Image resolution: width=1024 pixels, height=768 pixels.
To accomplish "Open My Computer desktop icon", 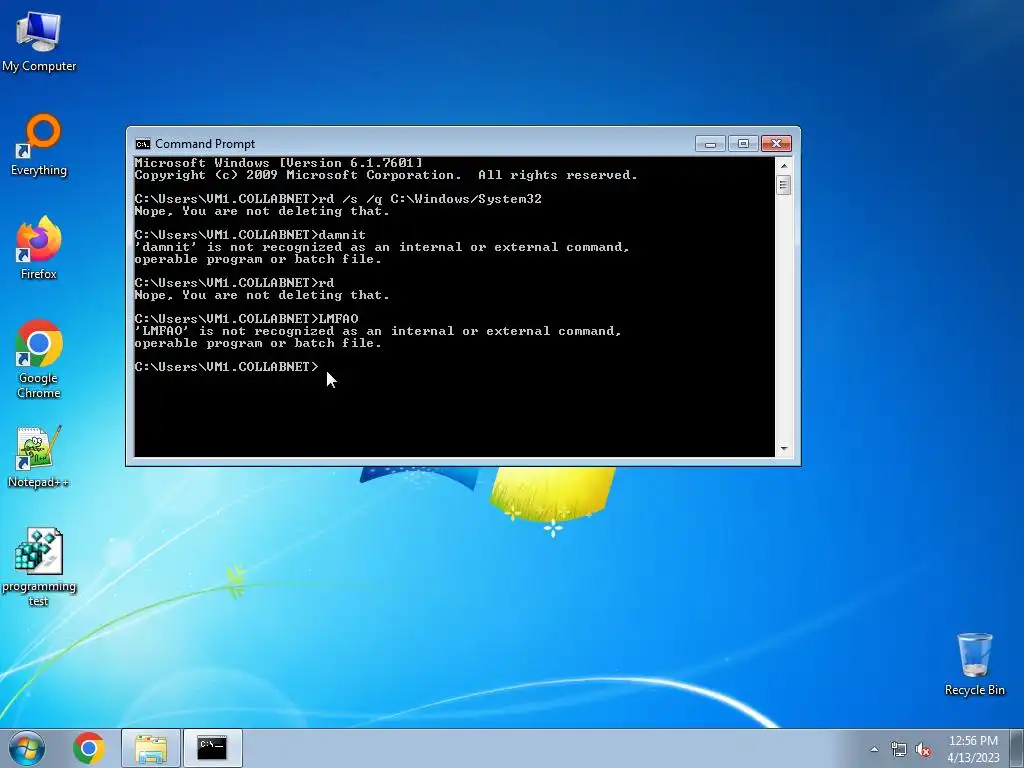I will tap(39, 41).
